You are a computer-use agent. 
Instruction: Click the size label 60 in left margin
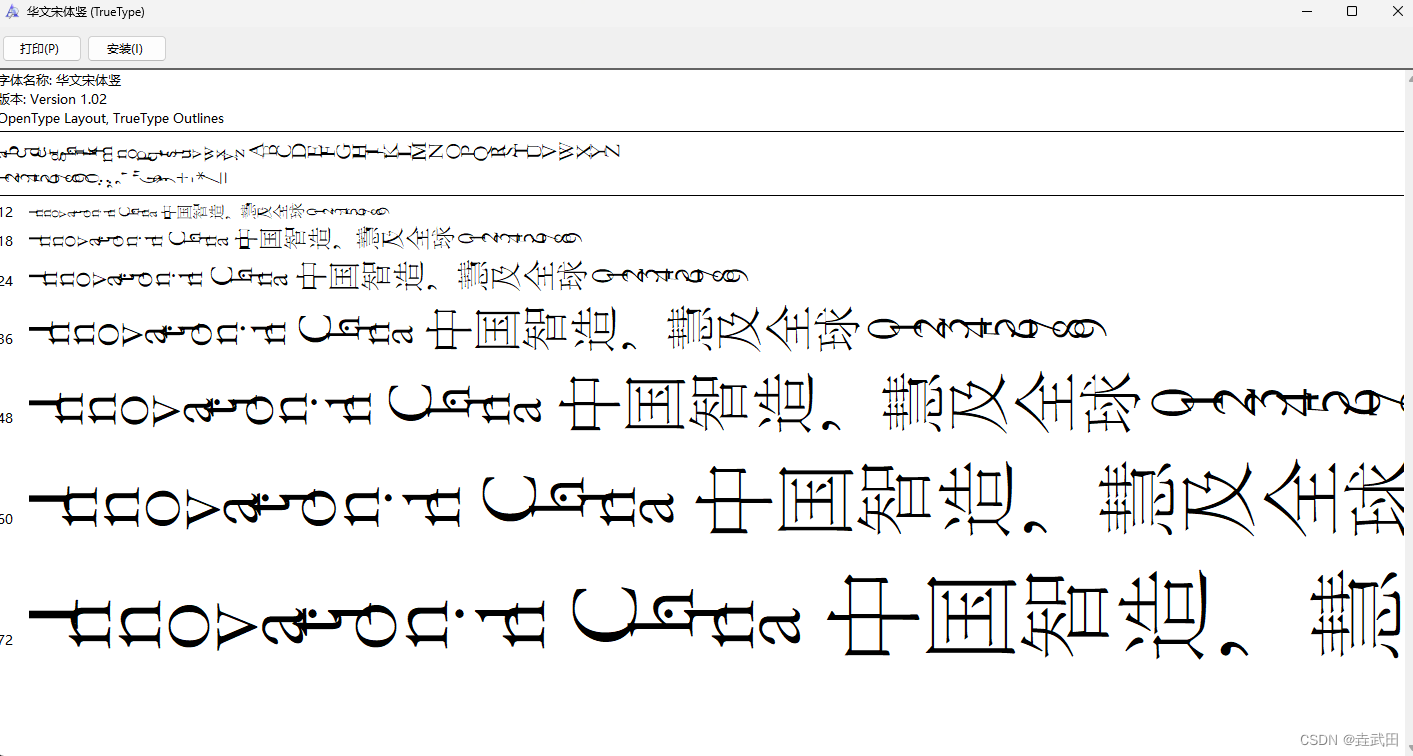point(4,518)
